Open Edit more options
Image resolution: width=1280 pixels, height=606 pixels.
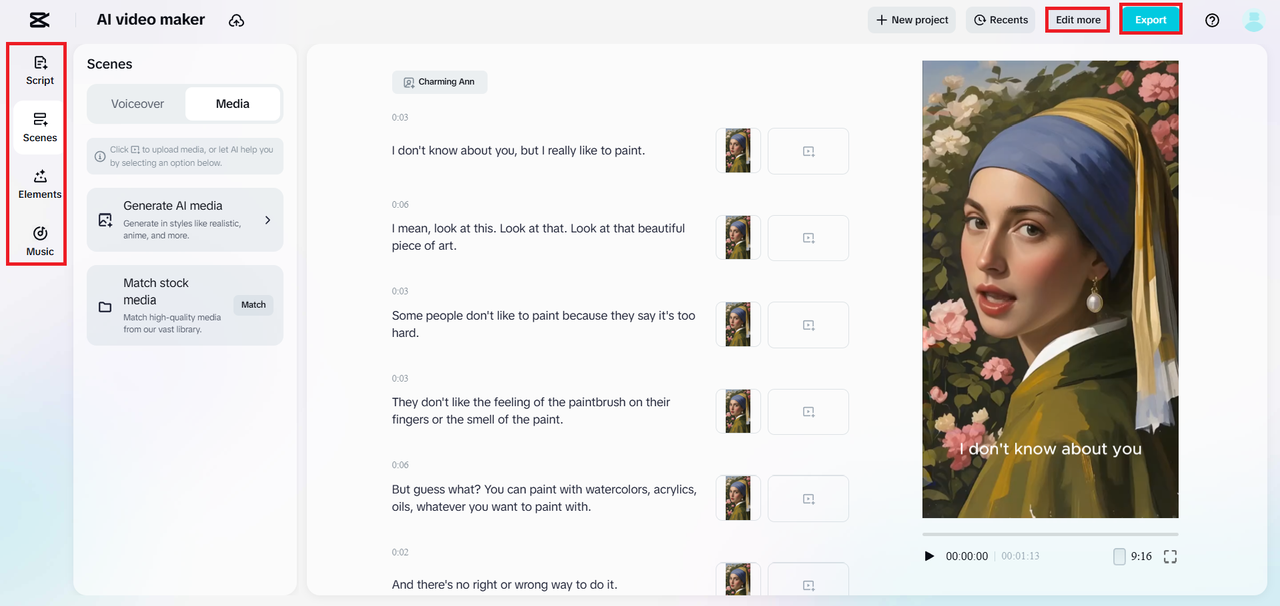coord(1077,19)
